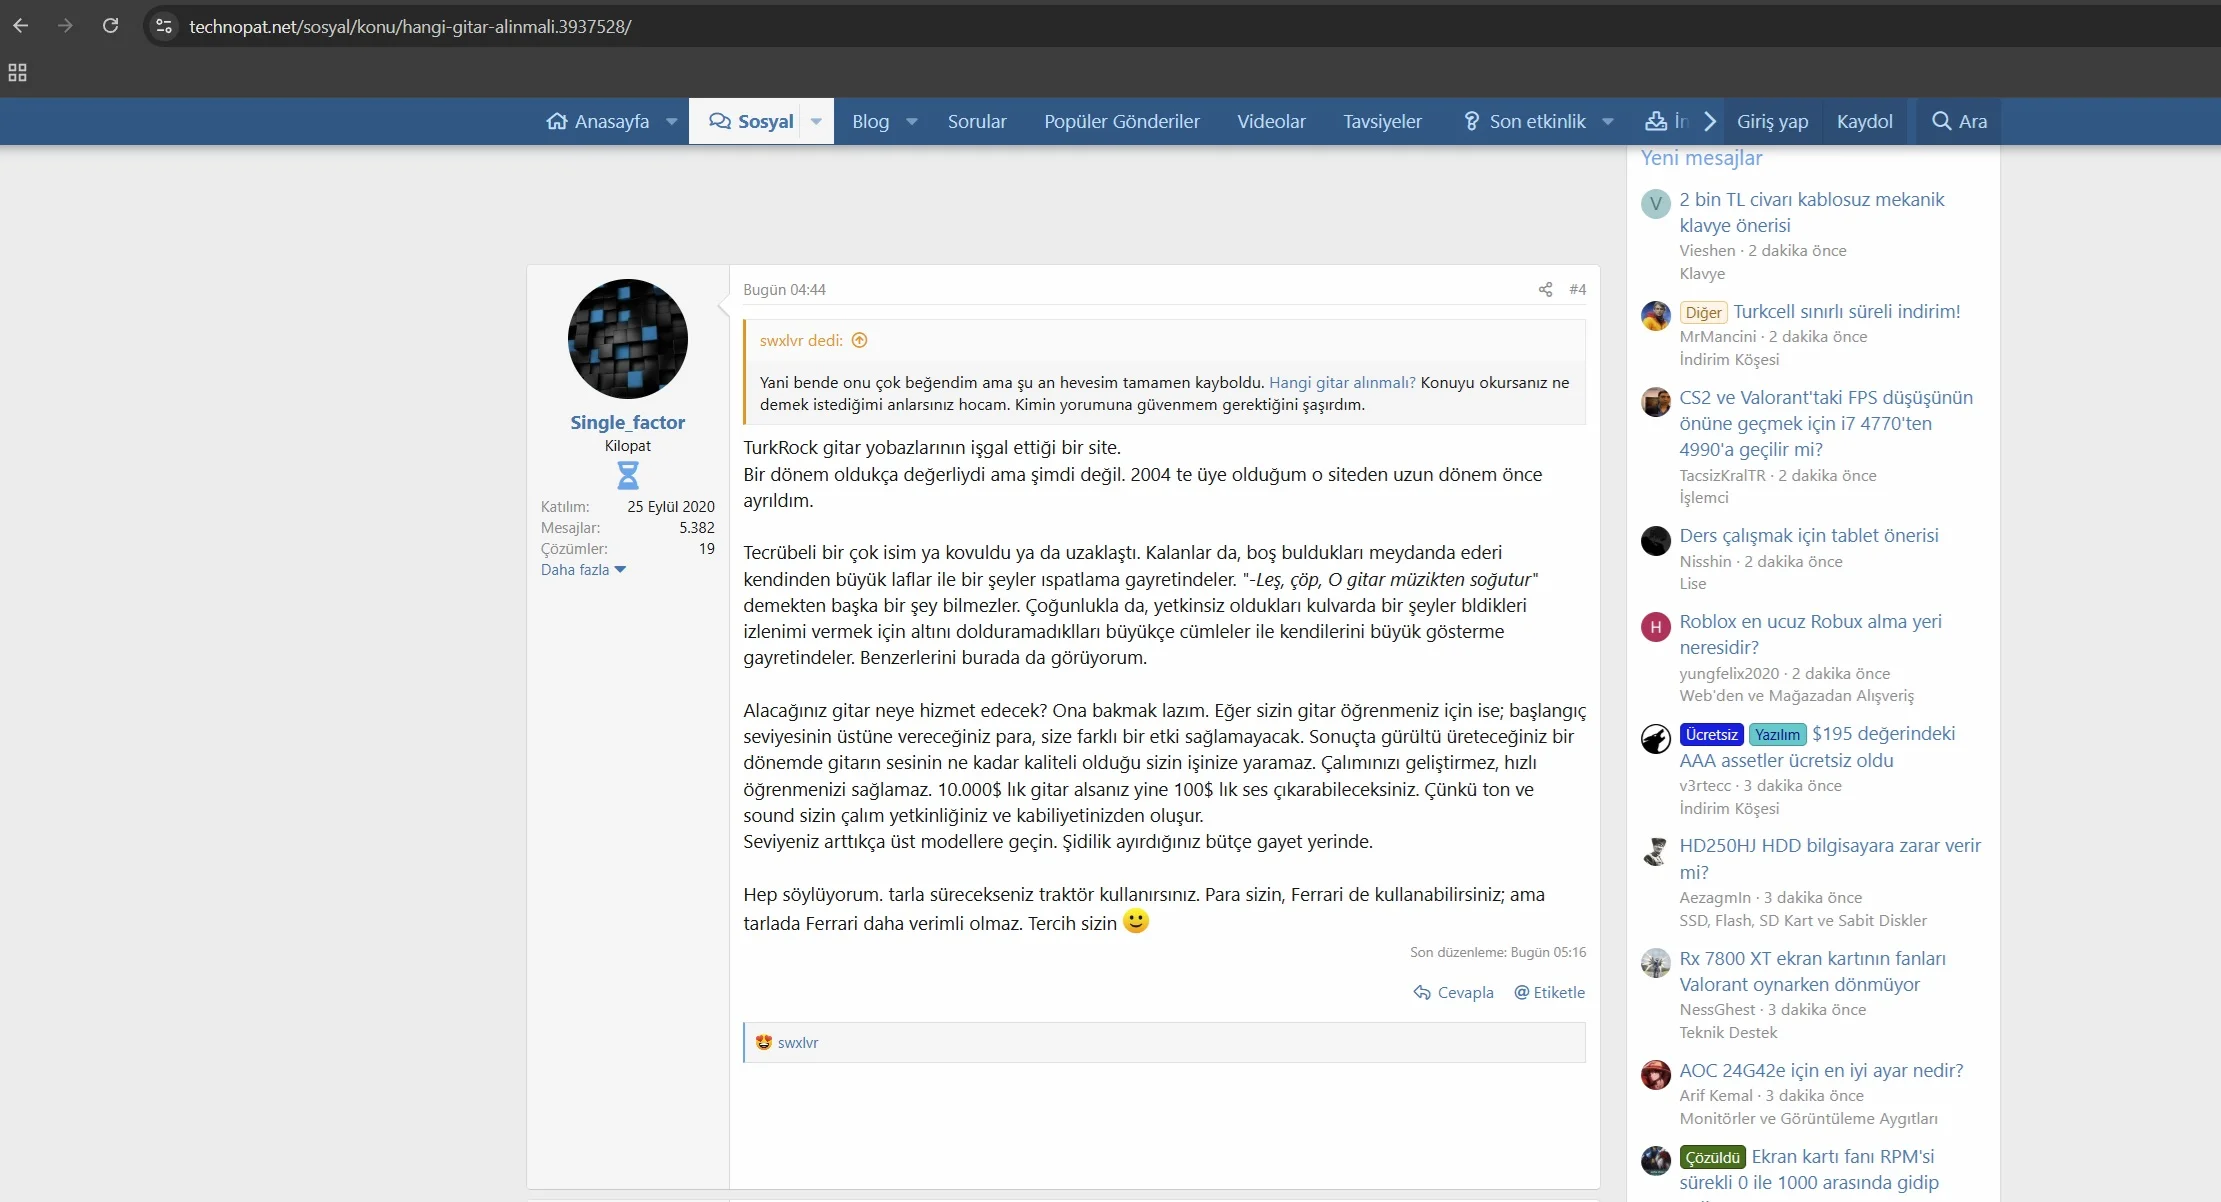2221x1202 pixels.
Task: Expand the Blog menu arrow
Action: click(x=912, y=122)
